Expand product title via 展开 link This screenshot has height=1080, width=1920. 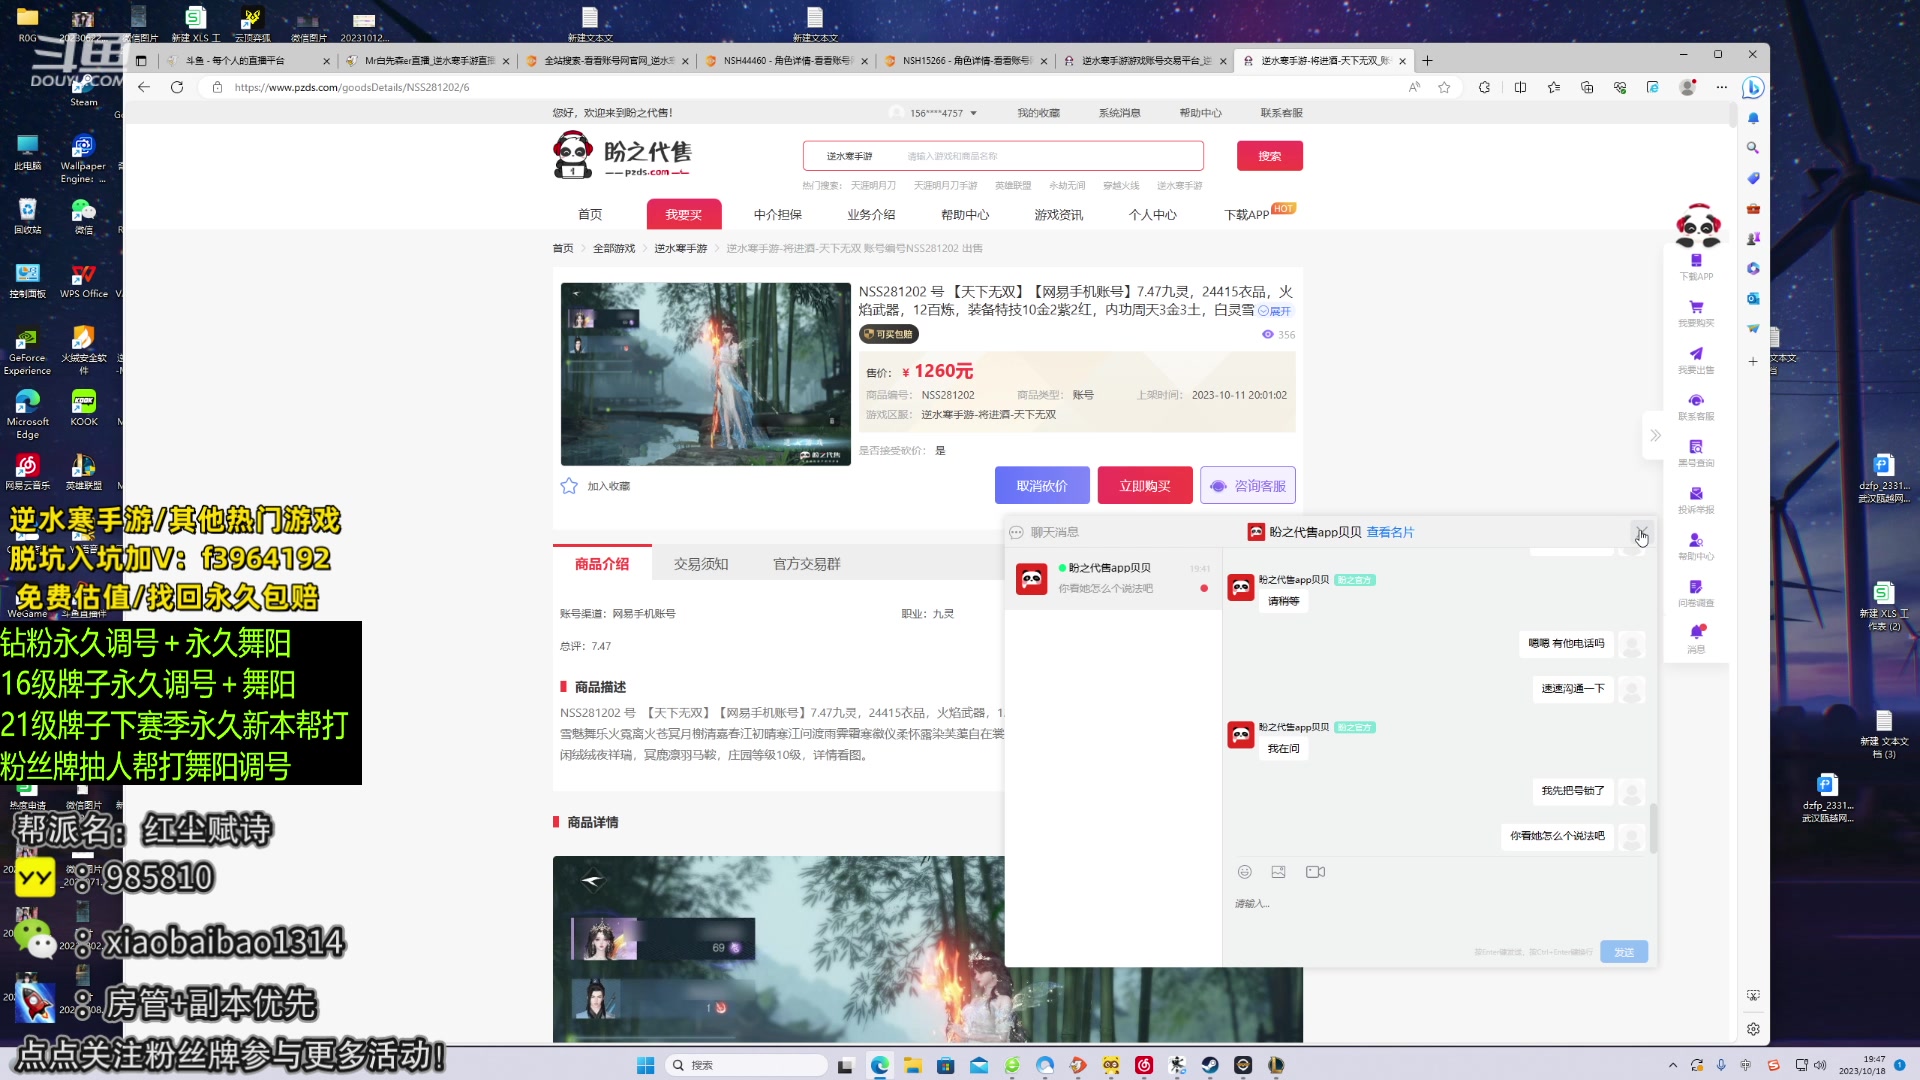1275,311
